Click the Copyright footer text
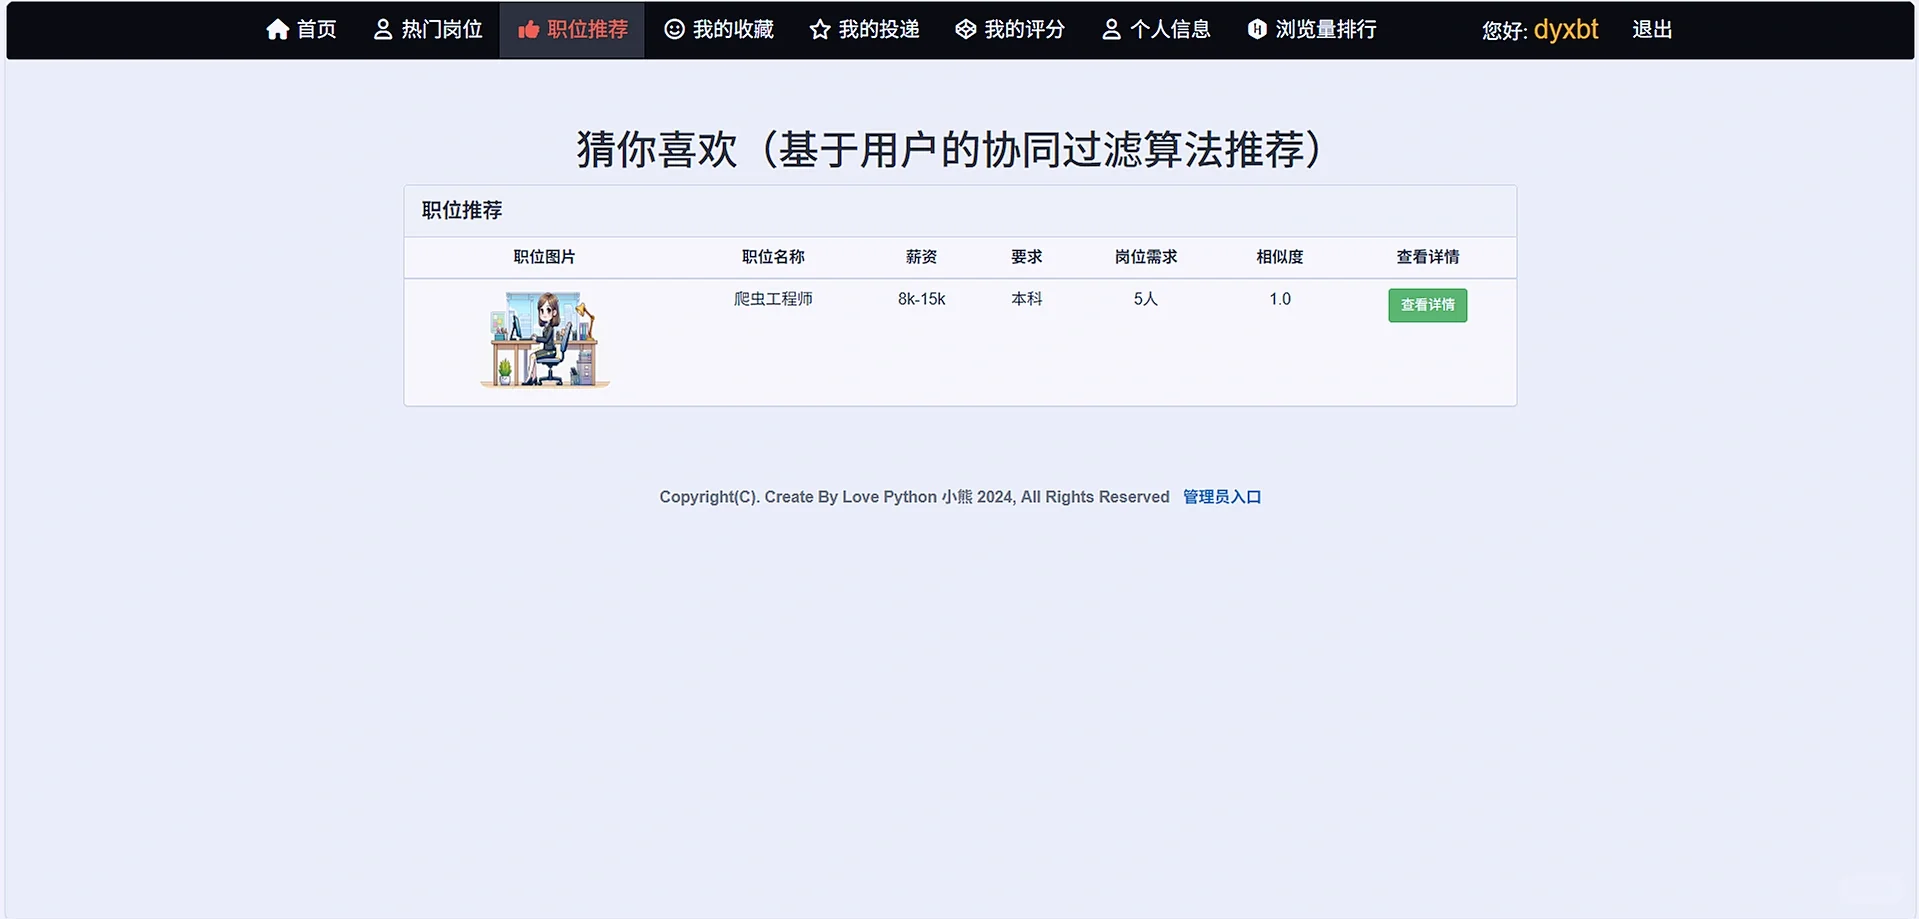Image resolution: width=1919 pixels, height=919 pixels. [x=914, y=497]
